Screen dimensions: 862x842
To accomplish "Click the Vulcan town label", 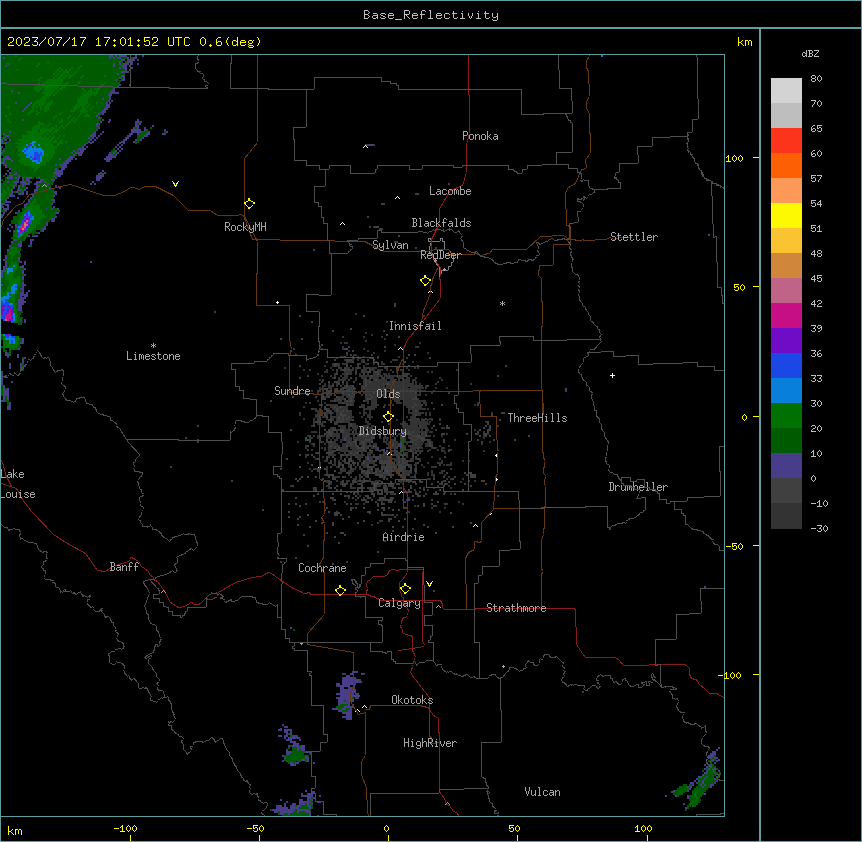I will (543, 792).
